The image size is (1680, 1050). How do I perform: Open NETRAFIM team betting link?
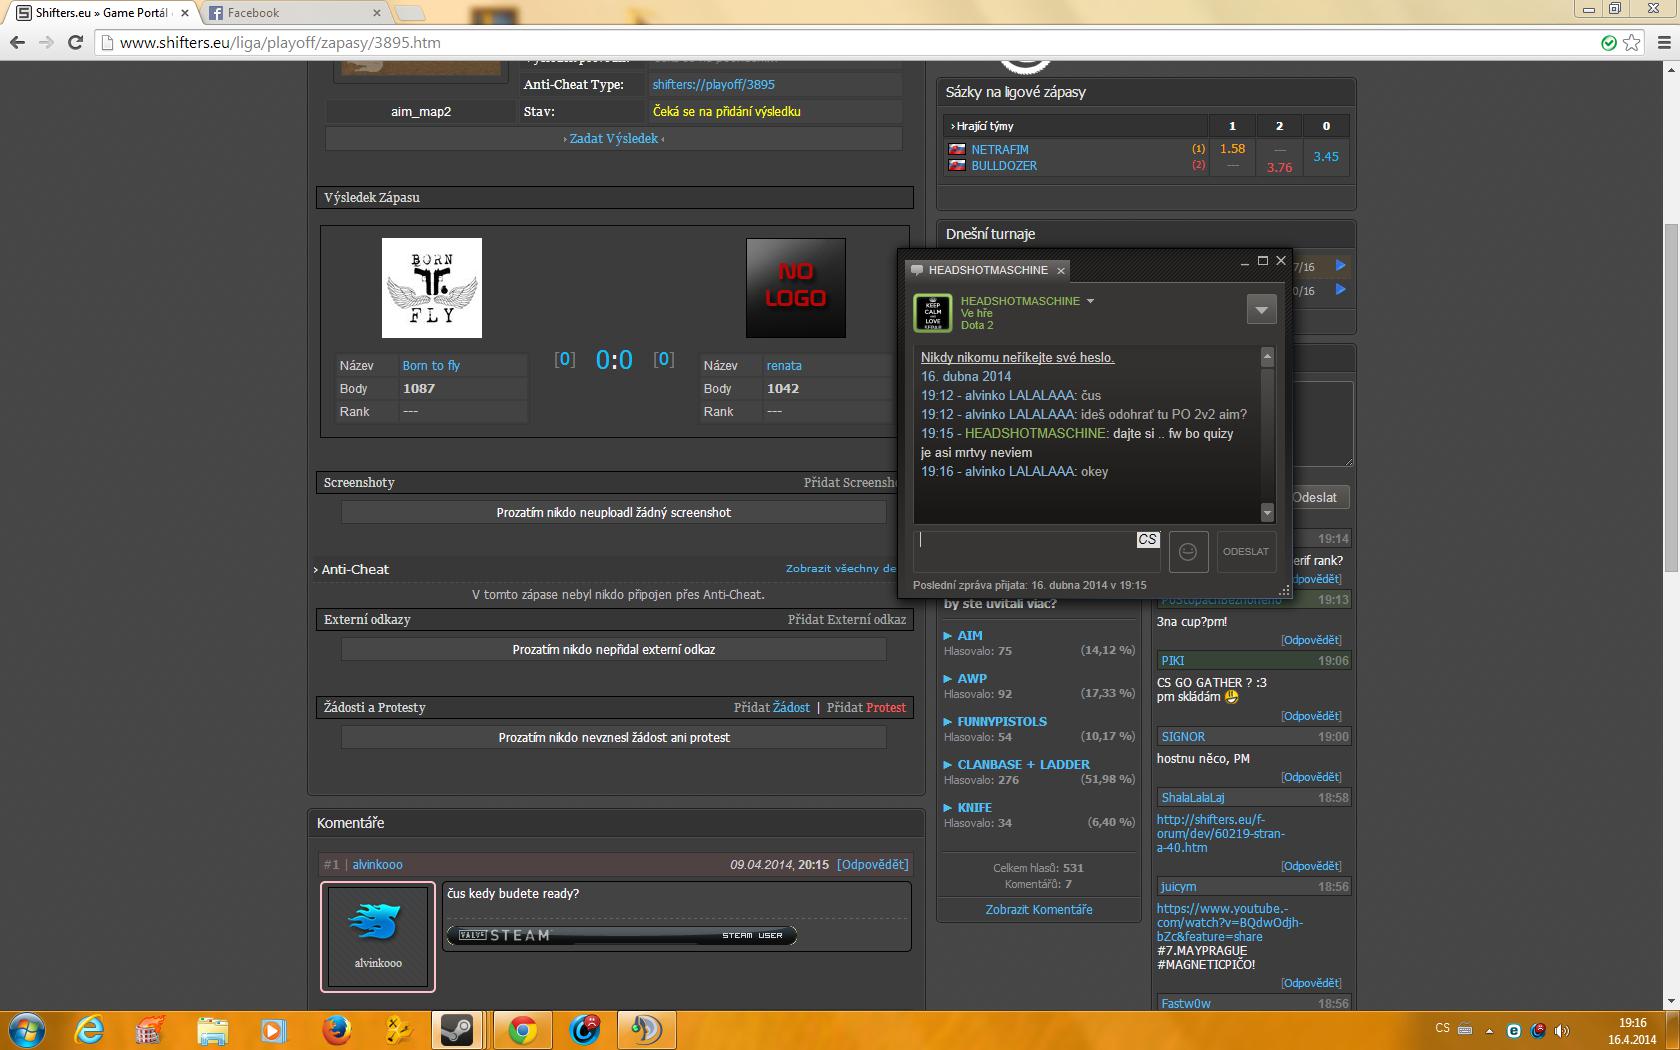pyautogui.click(x=1000, y=150)
